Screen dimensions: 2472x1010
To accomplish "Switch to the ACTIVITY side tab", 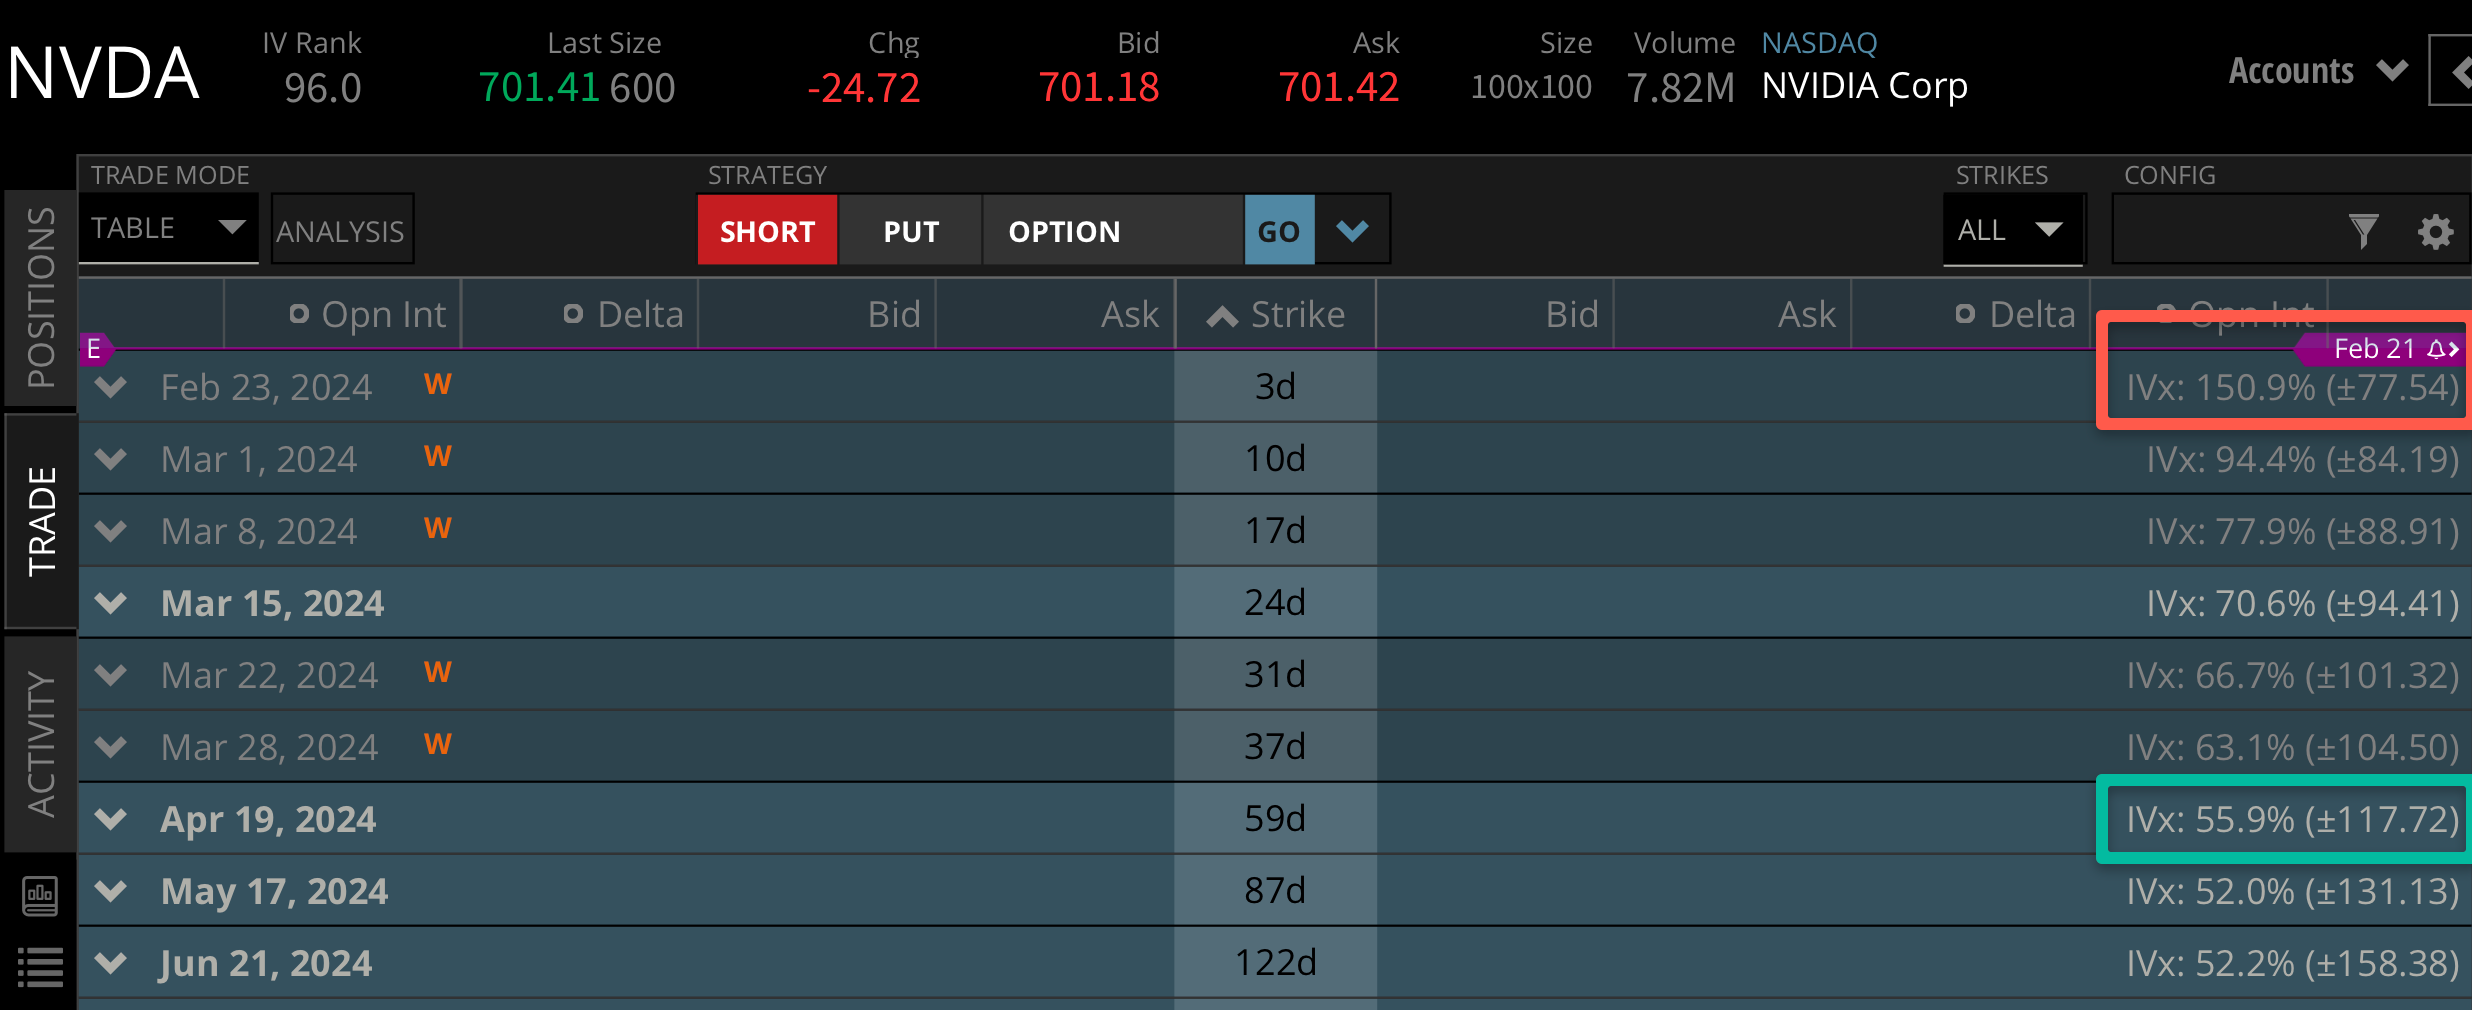I will [40, 744].
